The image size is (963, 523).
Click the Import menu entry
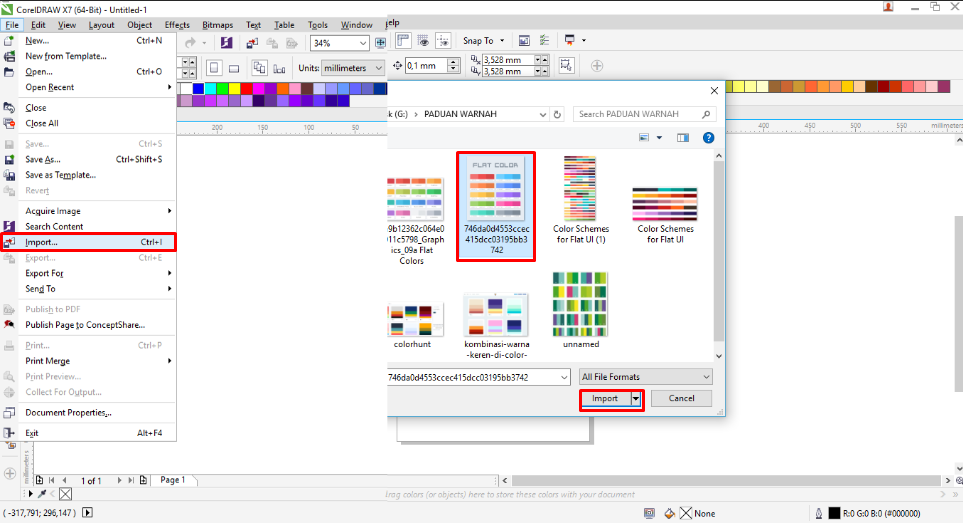point(88,242)
